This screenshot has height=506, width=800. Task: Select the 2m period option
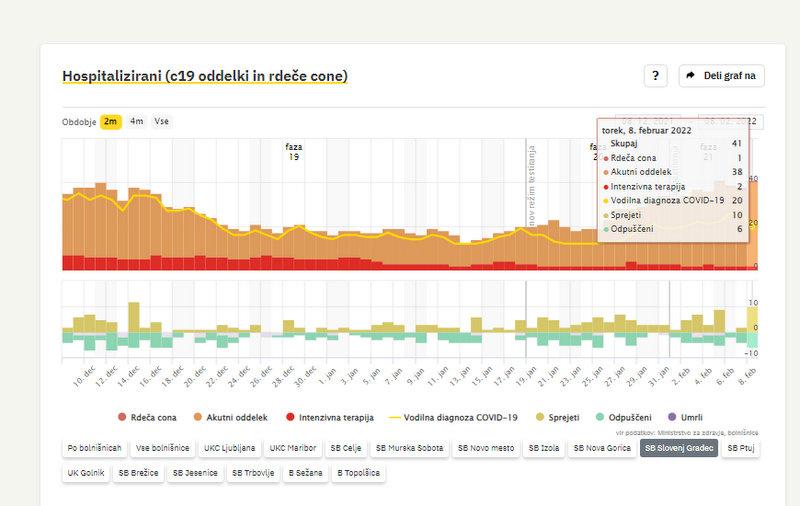pyautogui.click(x=110, y=121)
